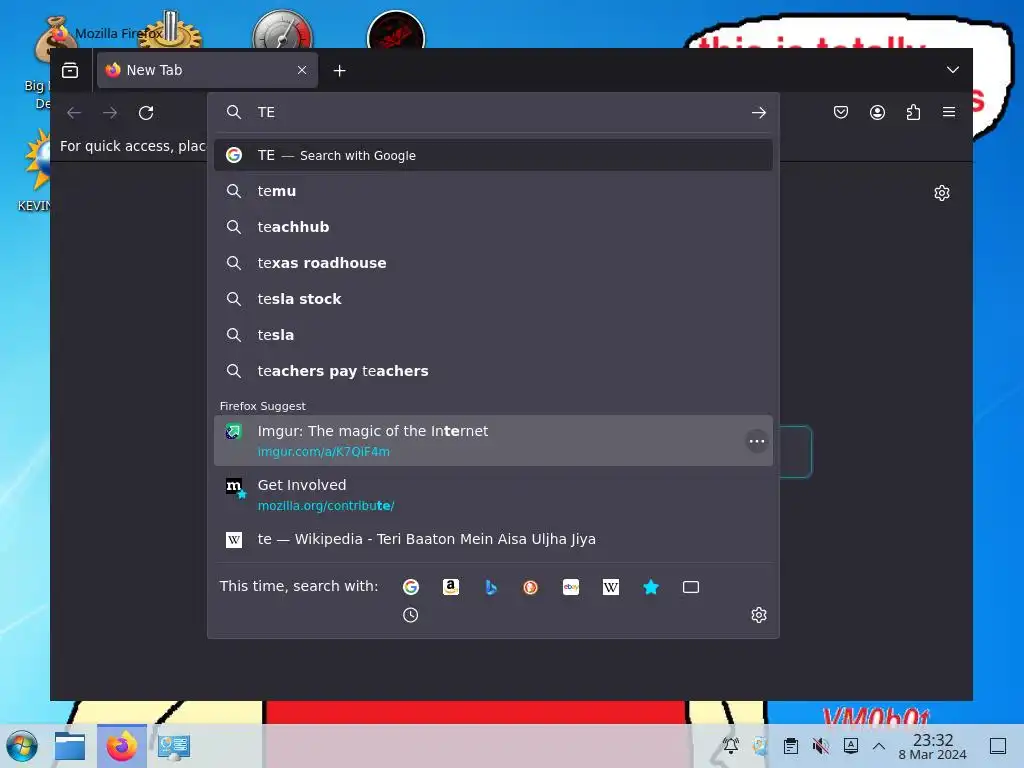Click the clipboard tray icon
Image resolution: width=1024 pixels, height=768 pixels.
(x=791, y=746)
